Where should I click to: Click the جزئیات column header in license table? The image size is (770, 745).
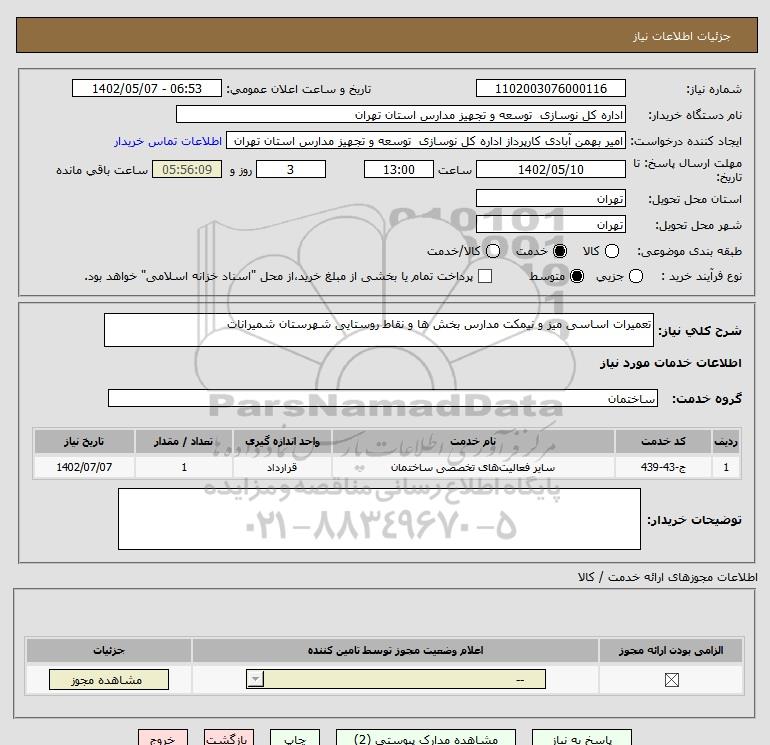coord(109,650)
